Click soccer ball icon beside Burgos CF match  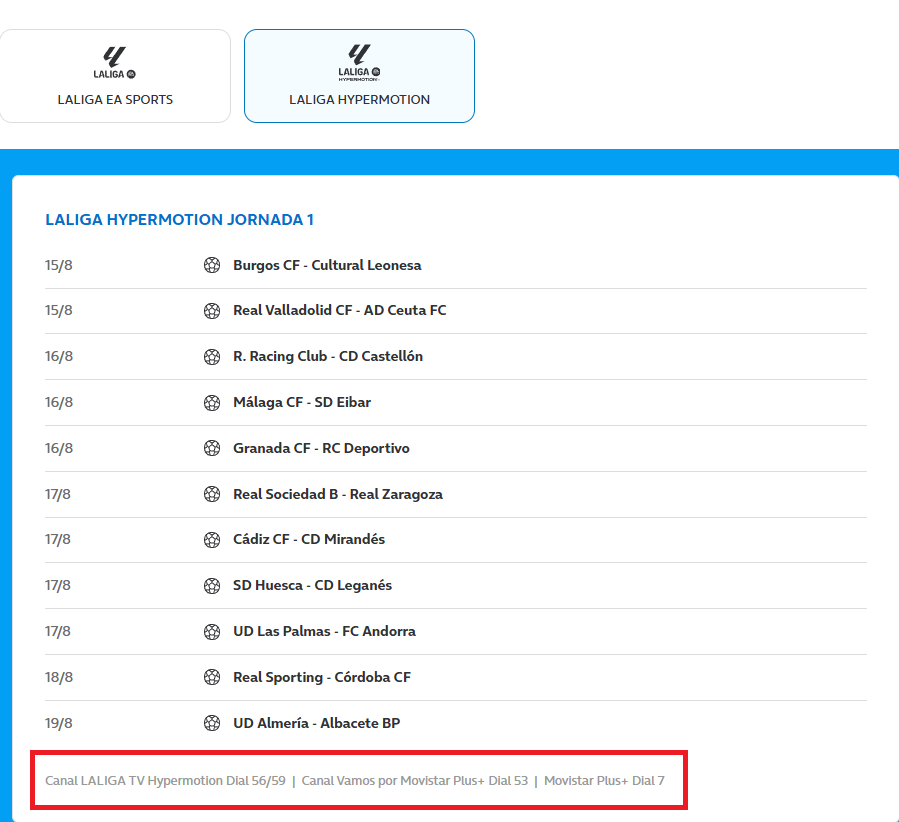coord(212,265)
